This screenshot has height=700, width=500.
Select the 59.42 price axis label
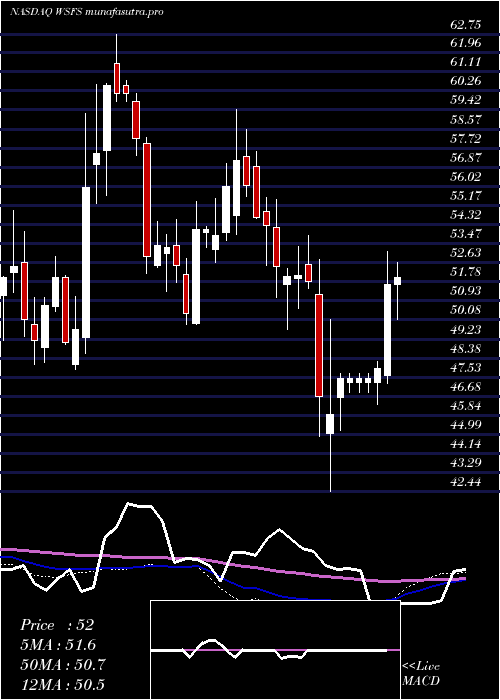click(466, 100)
